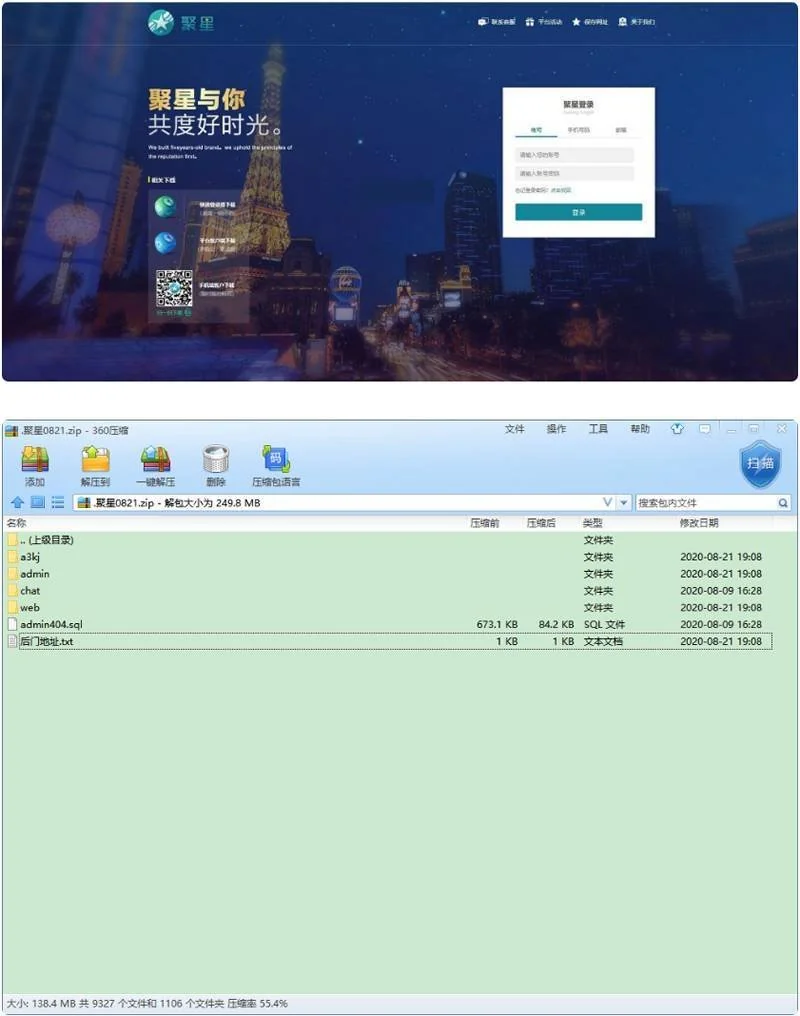Open the 压缩包语言 archive language tool
Image resolution: width=800 pixels, height=1016 pixels.
[276, 465]
